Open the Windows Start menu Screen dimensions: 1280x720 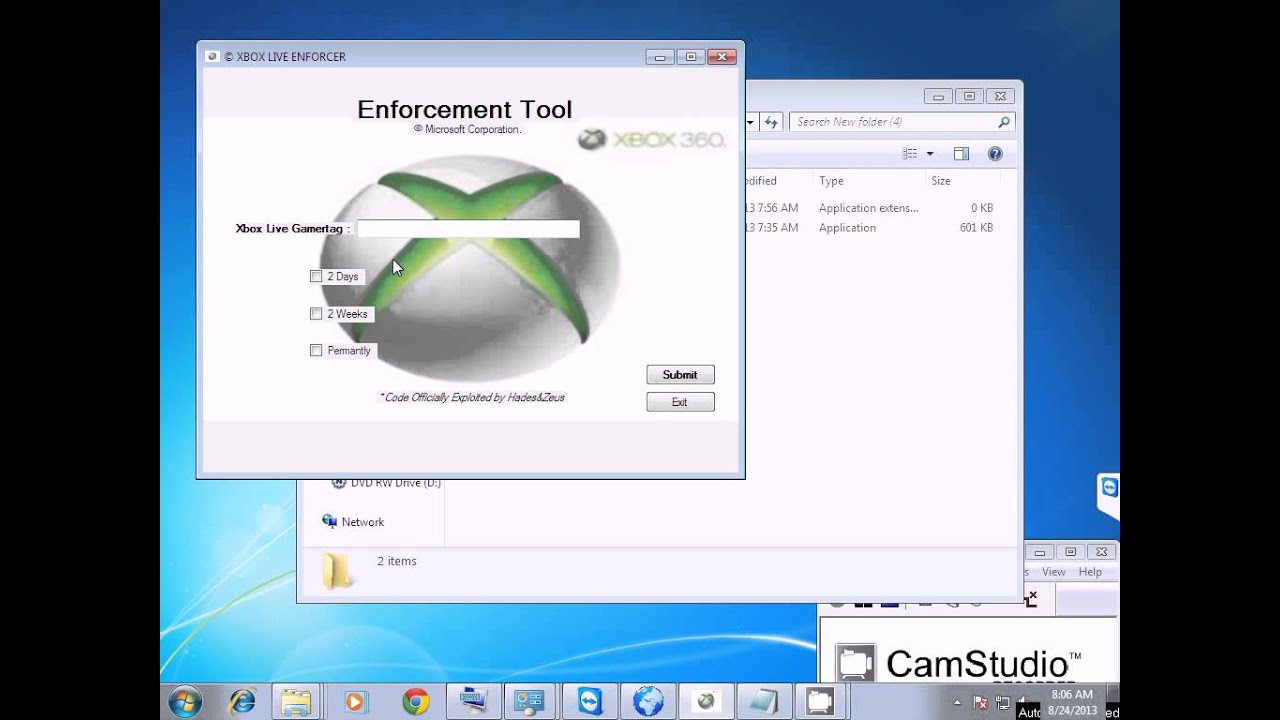coord(186,702)
